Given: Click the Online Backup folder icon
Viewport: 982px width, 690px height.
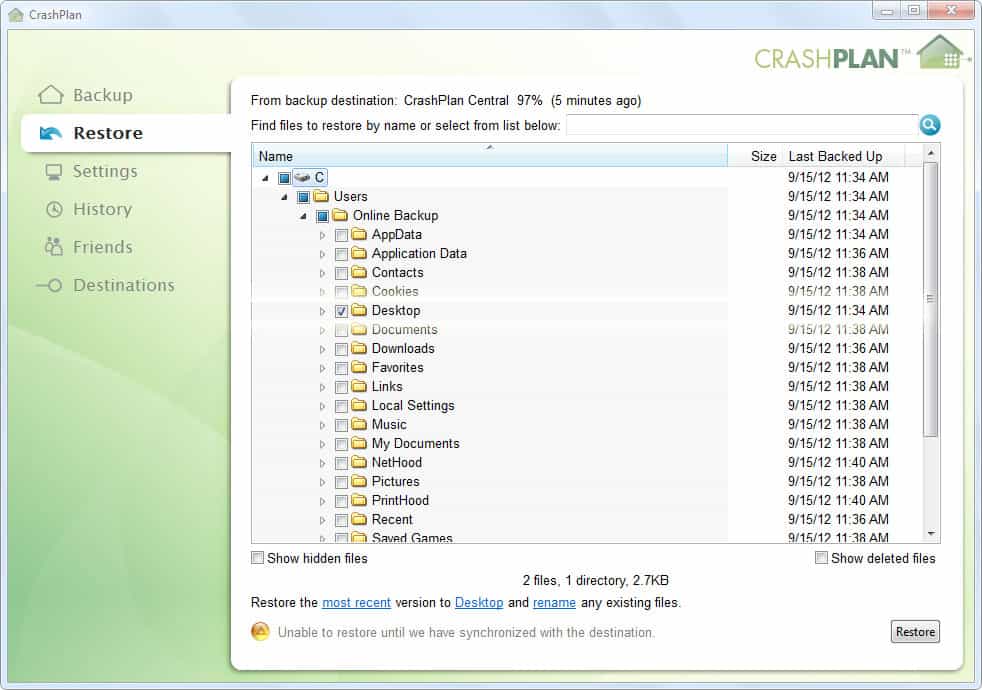Looking at the screenshot, I should point(340,215).
